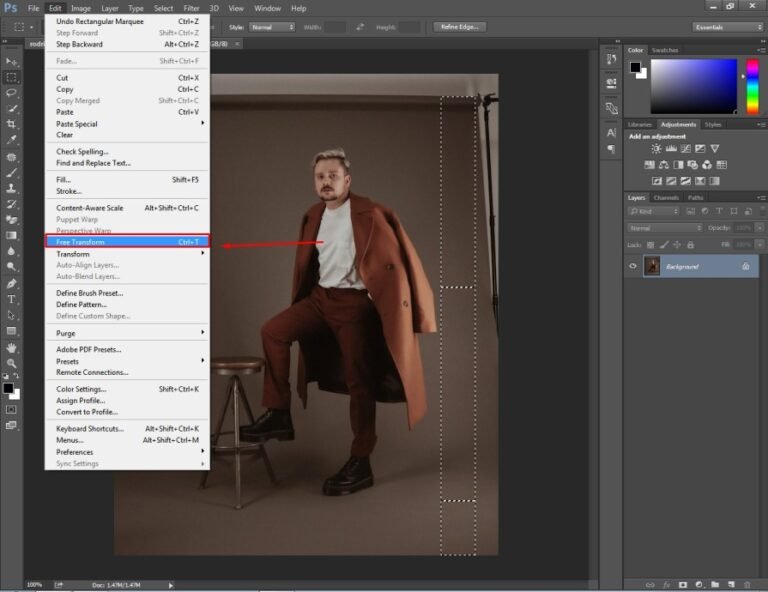Add a Black & White adjustment
768x592 pixels.
coord(678,165)
